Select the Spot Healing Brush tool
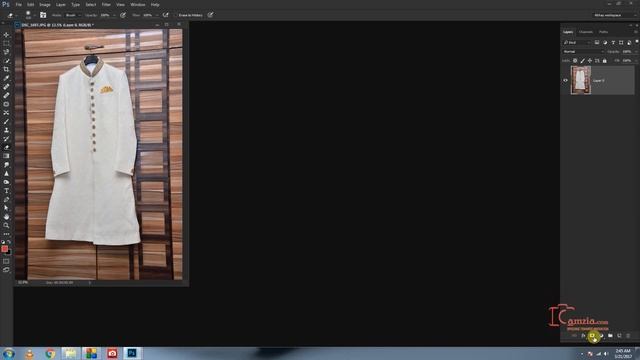The width and height of the screenshot is (640, 360). point(6,87)
